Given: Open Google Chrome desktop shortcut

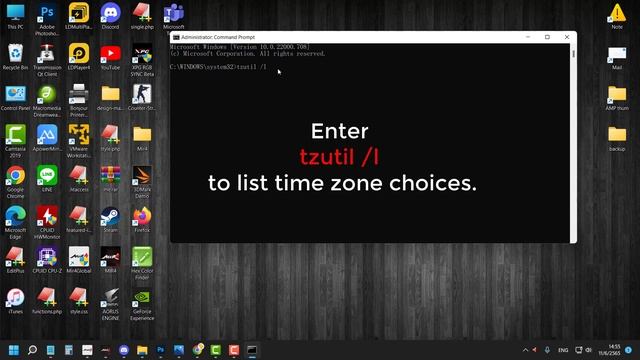Looking at the screenshot, I should pyautogui.click(x=16, y=182).
